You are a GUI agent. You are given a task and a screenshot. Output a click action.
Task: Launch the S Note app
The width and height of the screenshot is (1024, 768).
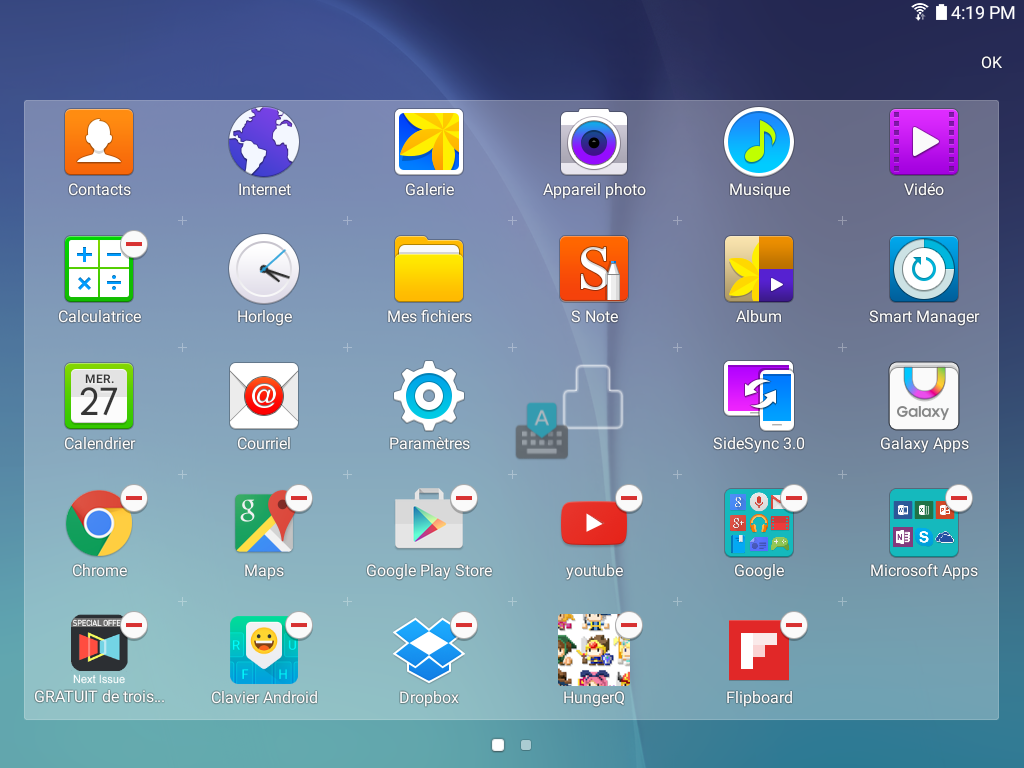[594, 269]
